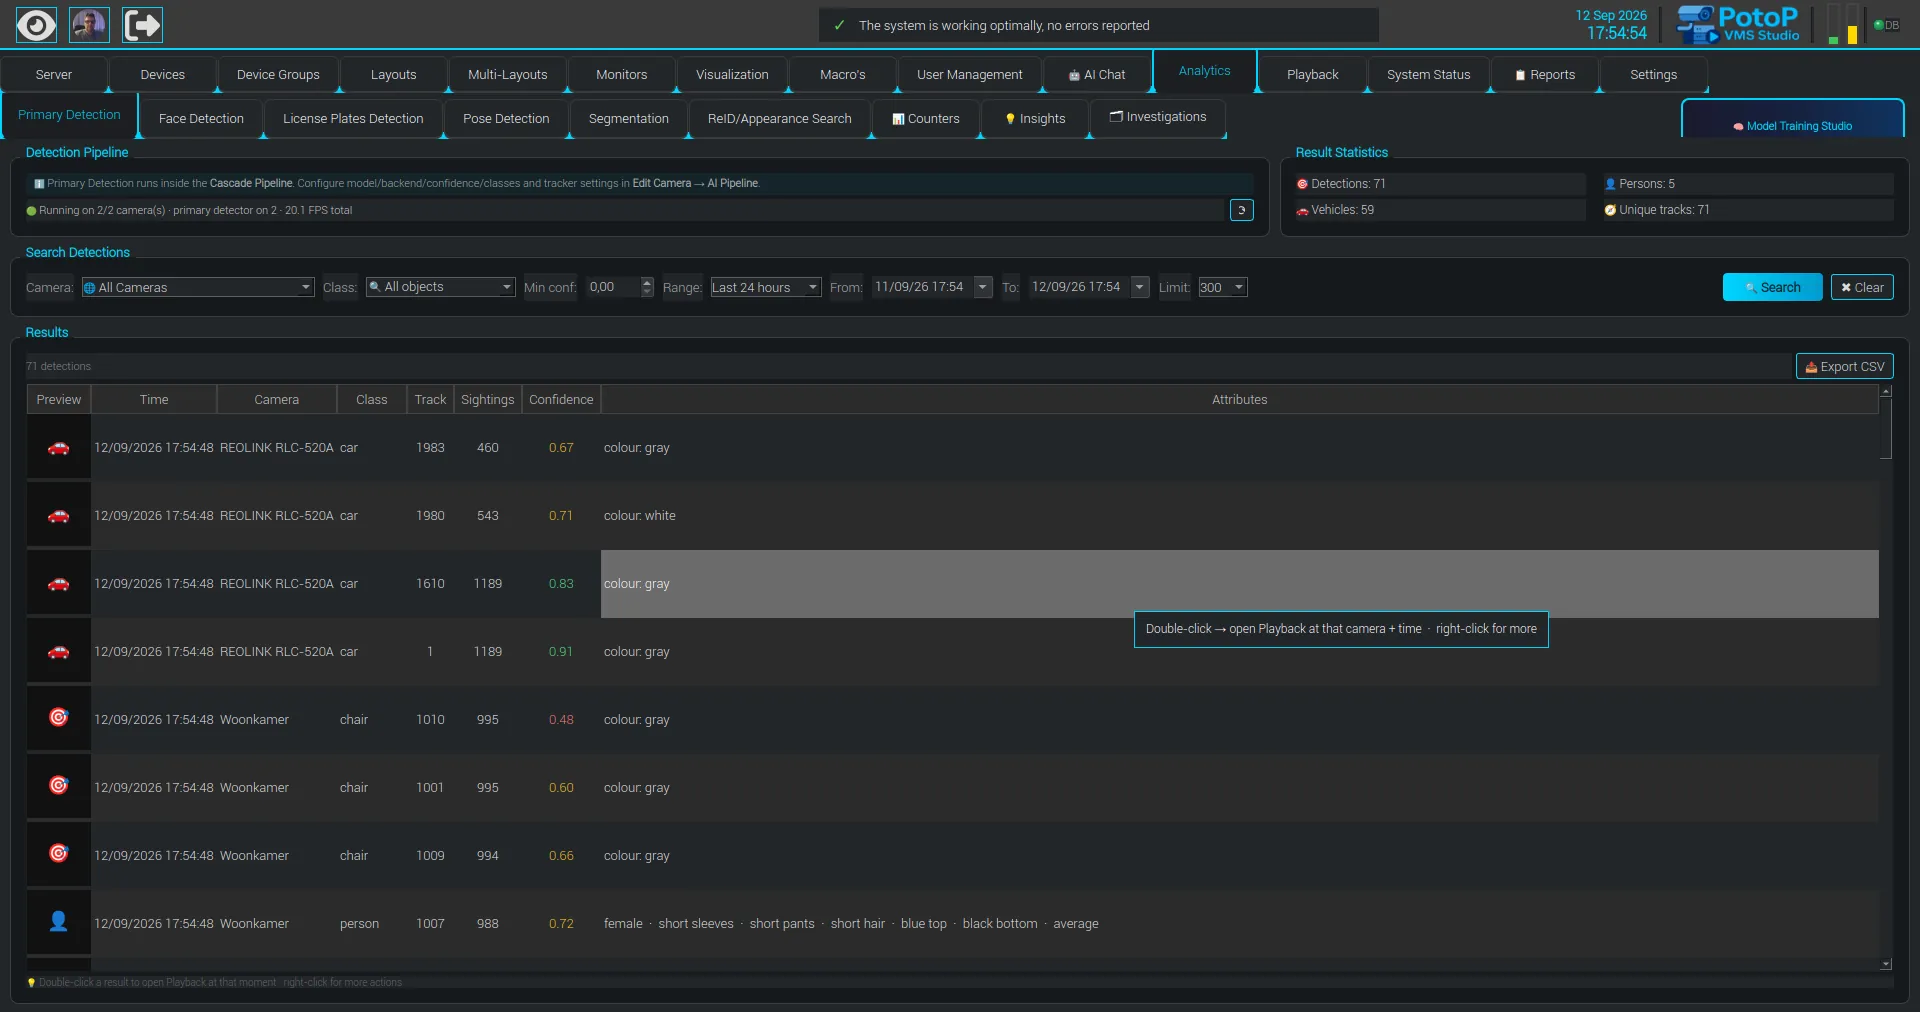Screen dimensions: 1920x1012
Task: Switch to the Face Detection tab
Action: click(x=201, y=119)
